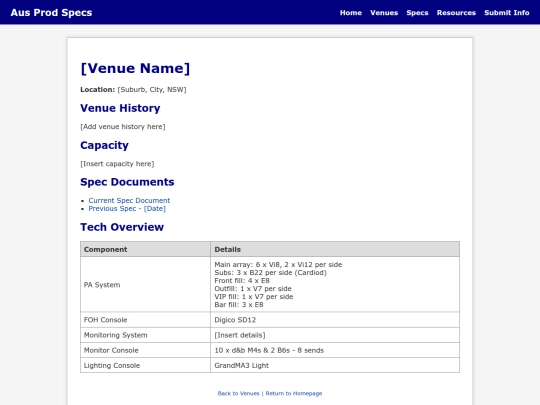This screenshot has height=405, width=540.
Task: Click the Details column header
Action: pyautogui.click(x=335, y=249)
